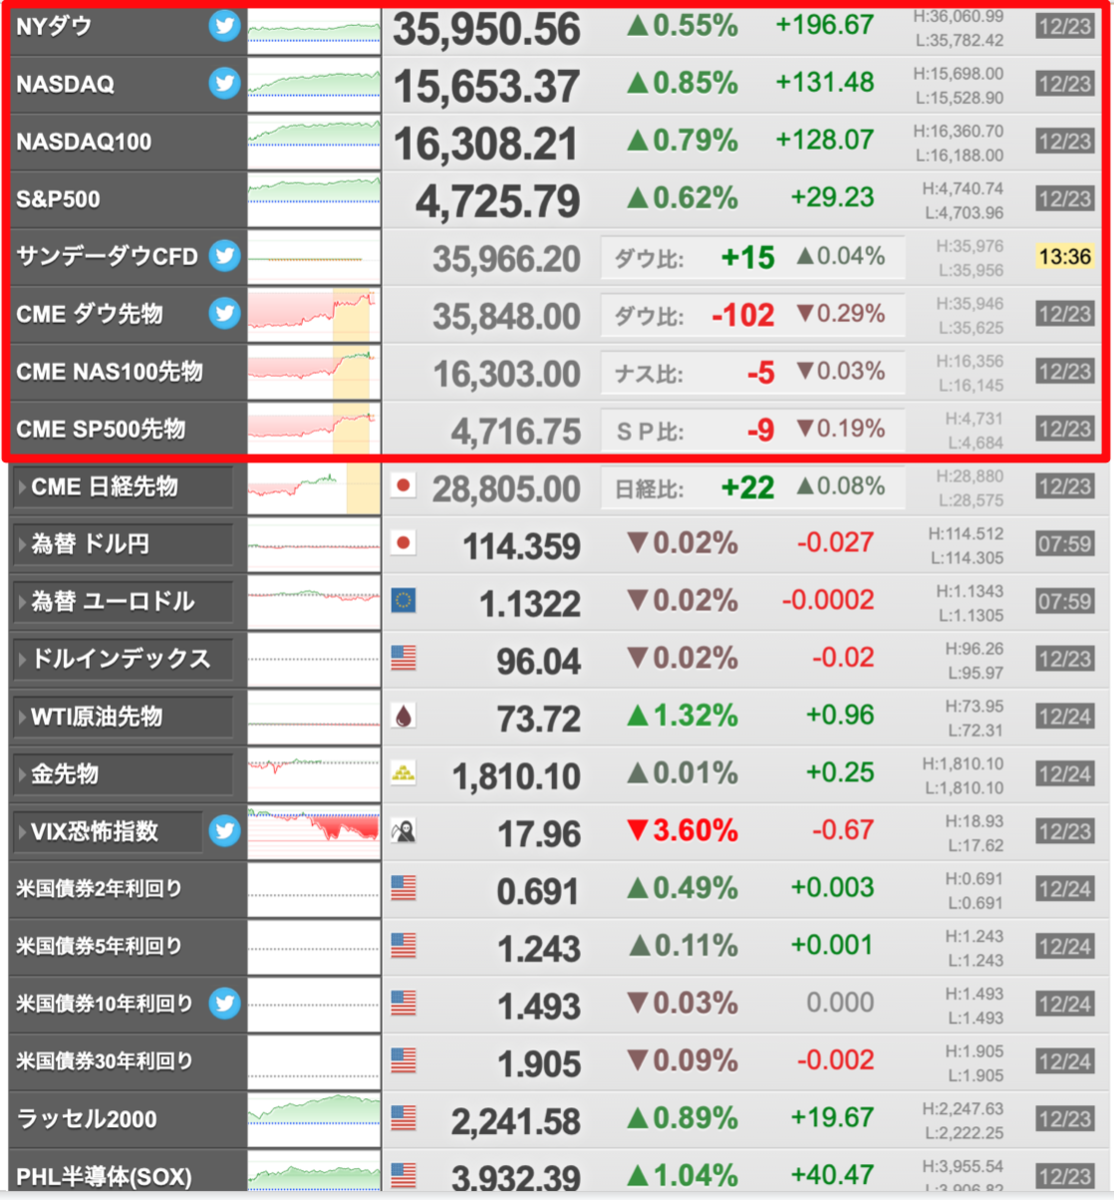Viewport: 1114px width, 1200px height.
Task: Open the CME ダウ先物 mini chart
Action: pos(314,315)
